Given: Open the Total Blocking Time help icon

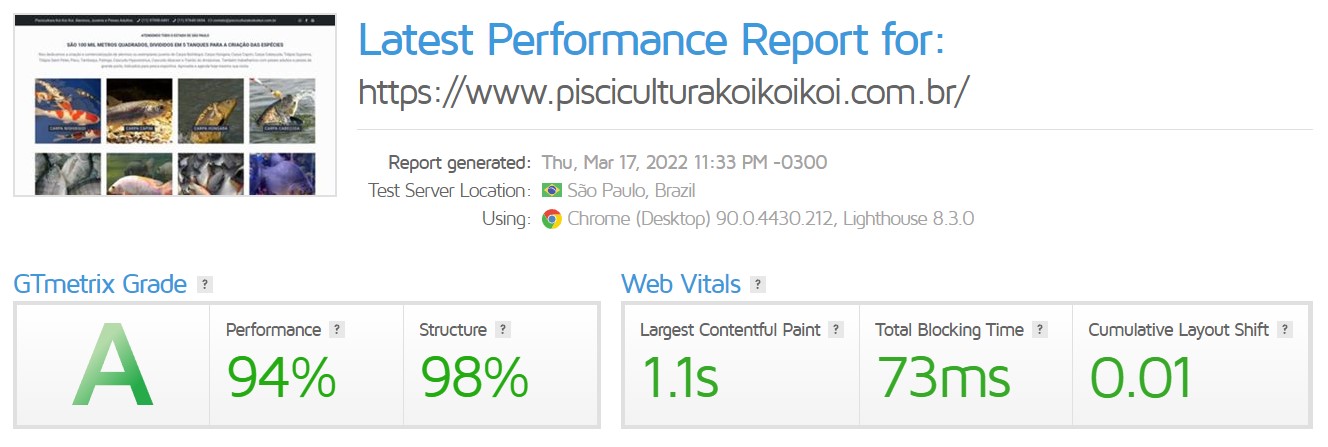Looking at the screenshot, I should [1040, 330].
